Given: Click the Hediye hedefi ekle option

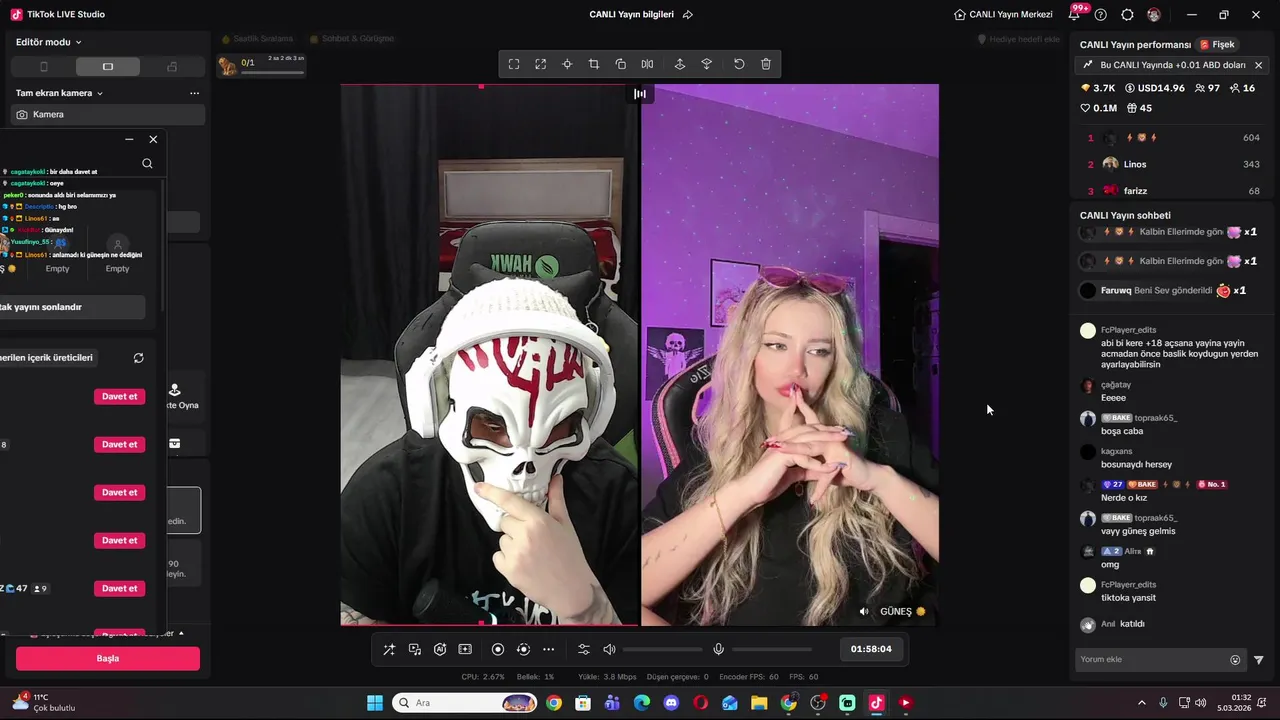Looking at the screenshot, I should tap(1018, 39).
